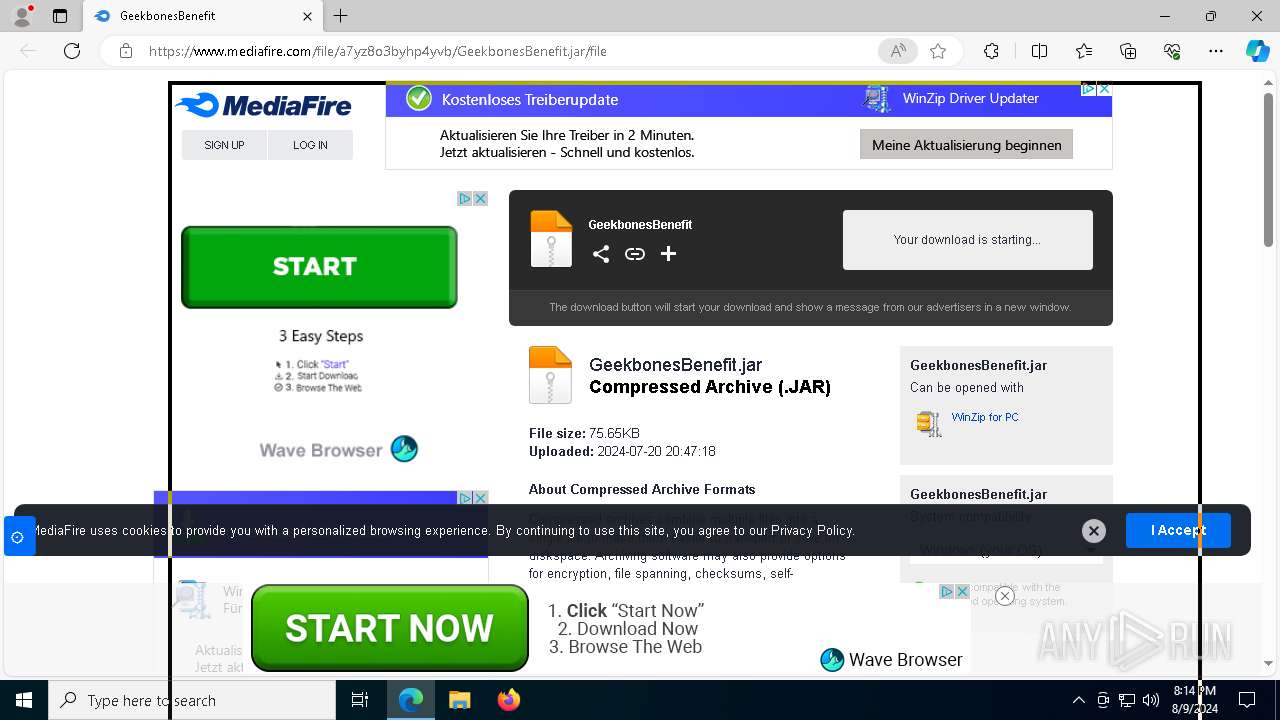Screen dimensions: 1280x720
Task: Click the taskbar search box
Action: click(x=192, y=700)
